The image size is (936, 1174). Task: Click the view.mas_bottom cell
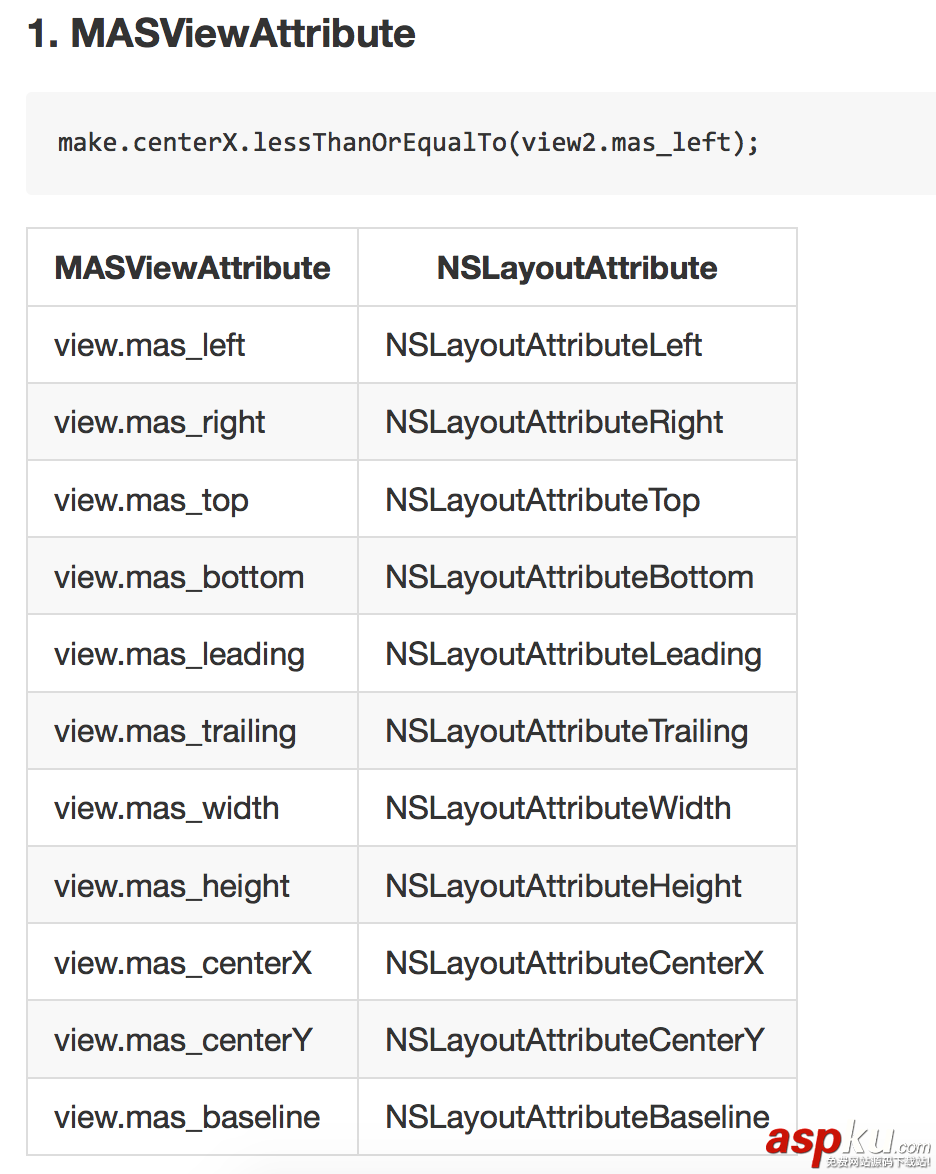[x=179, y=577]
